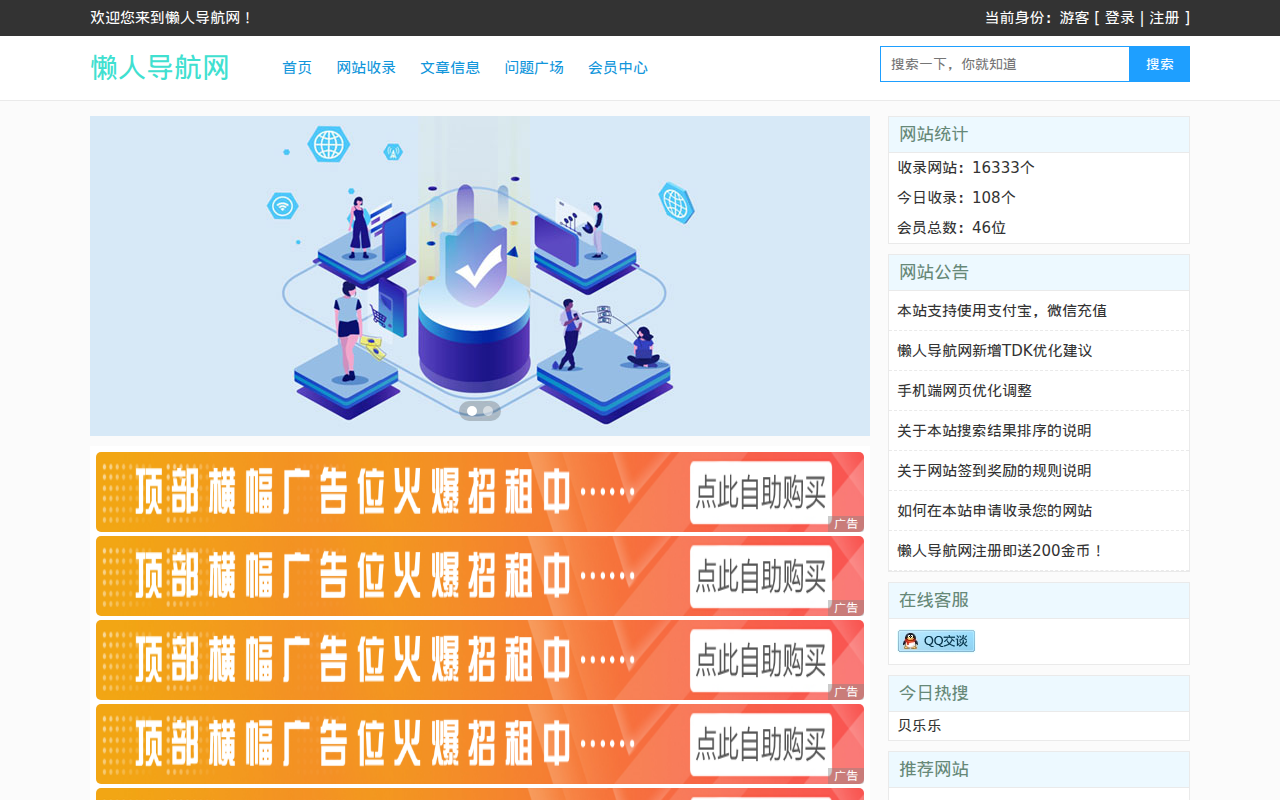This screenshot has width=1280, height=800.
Task: Click the search input field
Action: click(1004, 63)
